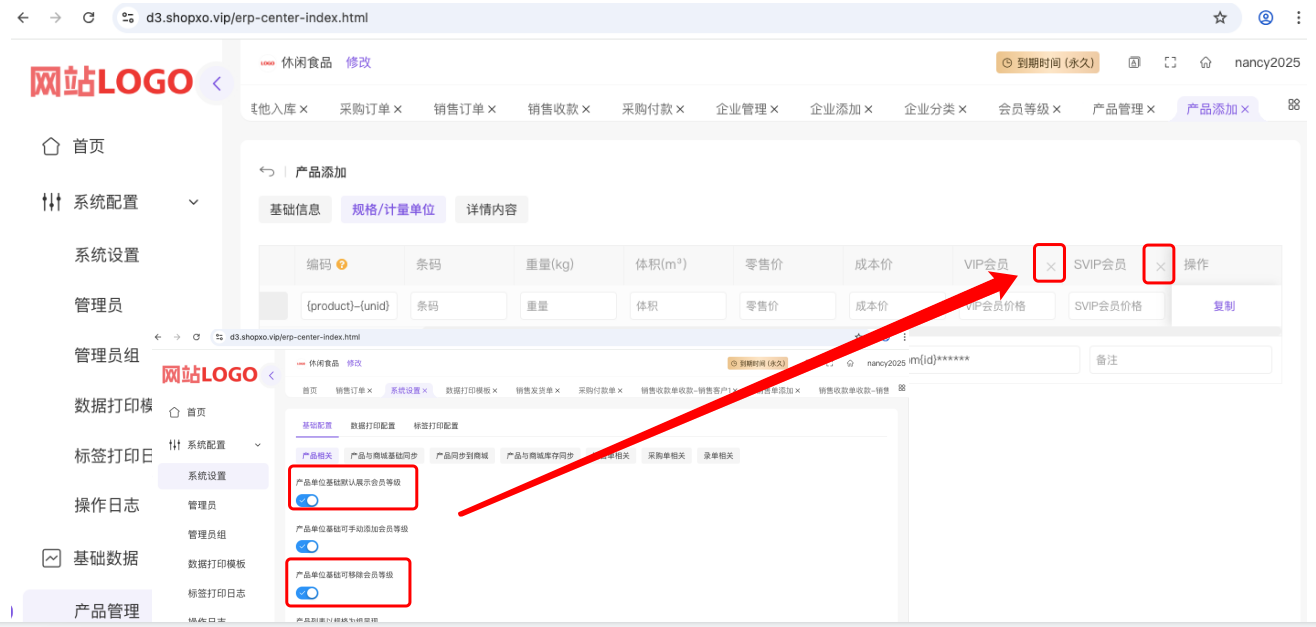Close the 产品添加 tab

[x=1245, y=109]
